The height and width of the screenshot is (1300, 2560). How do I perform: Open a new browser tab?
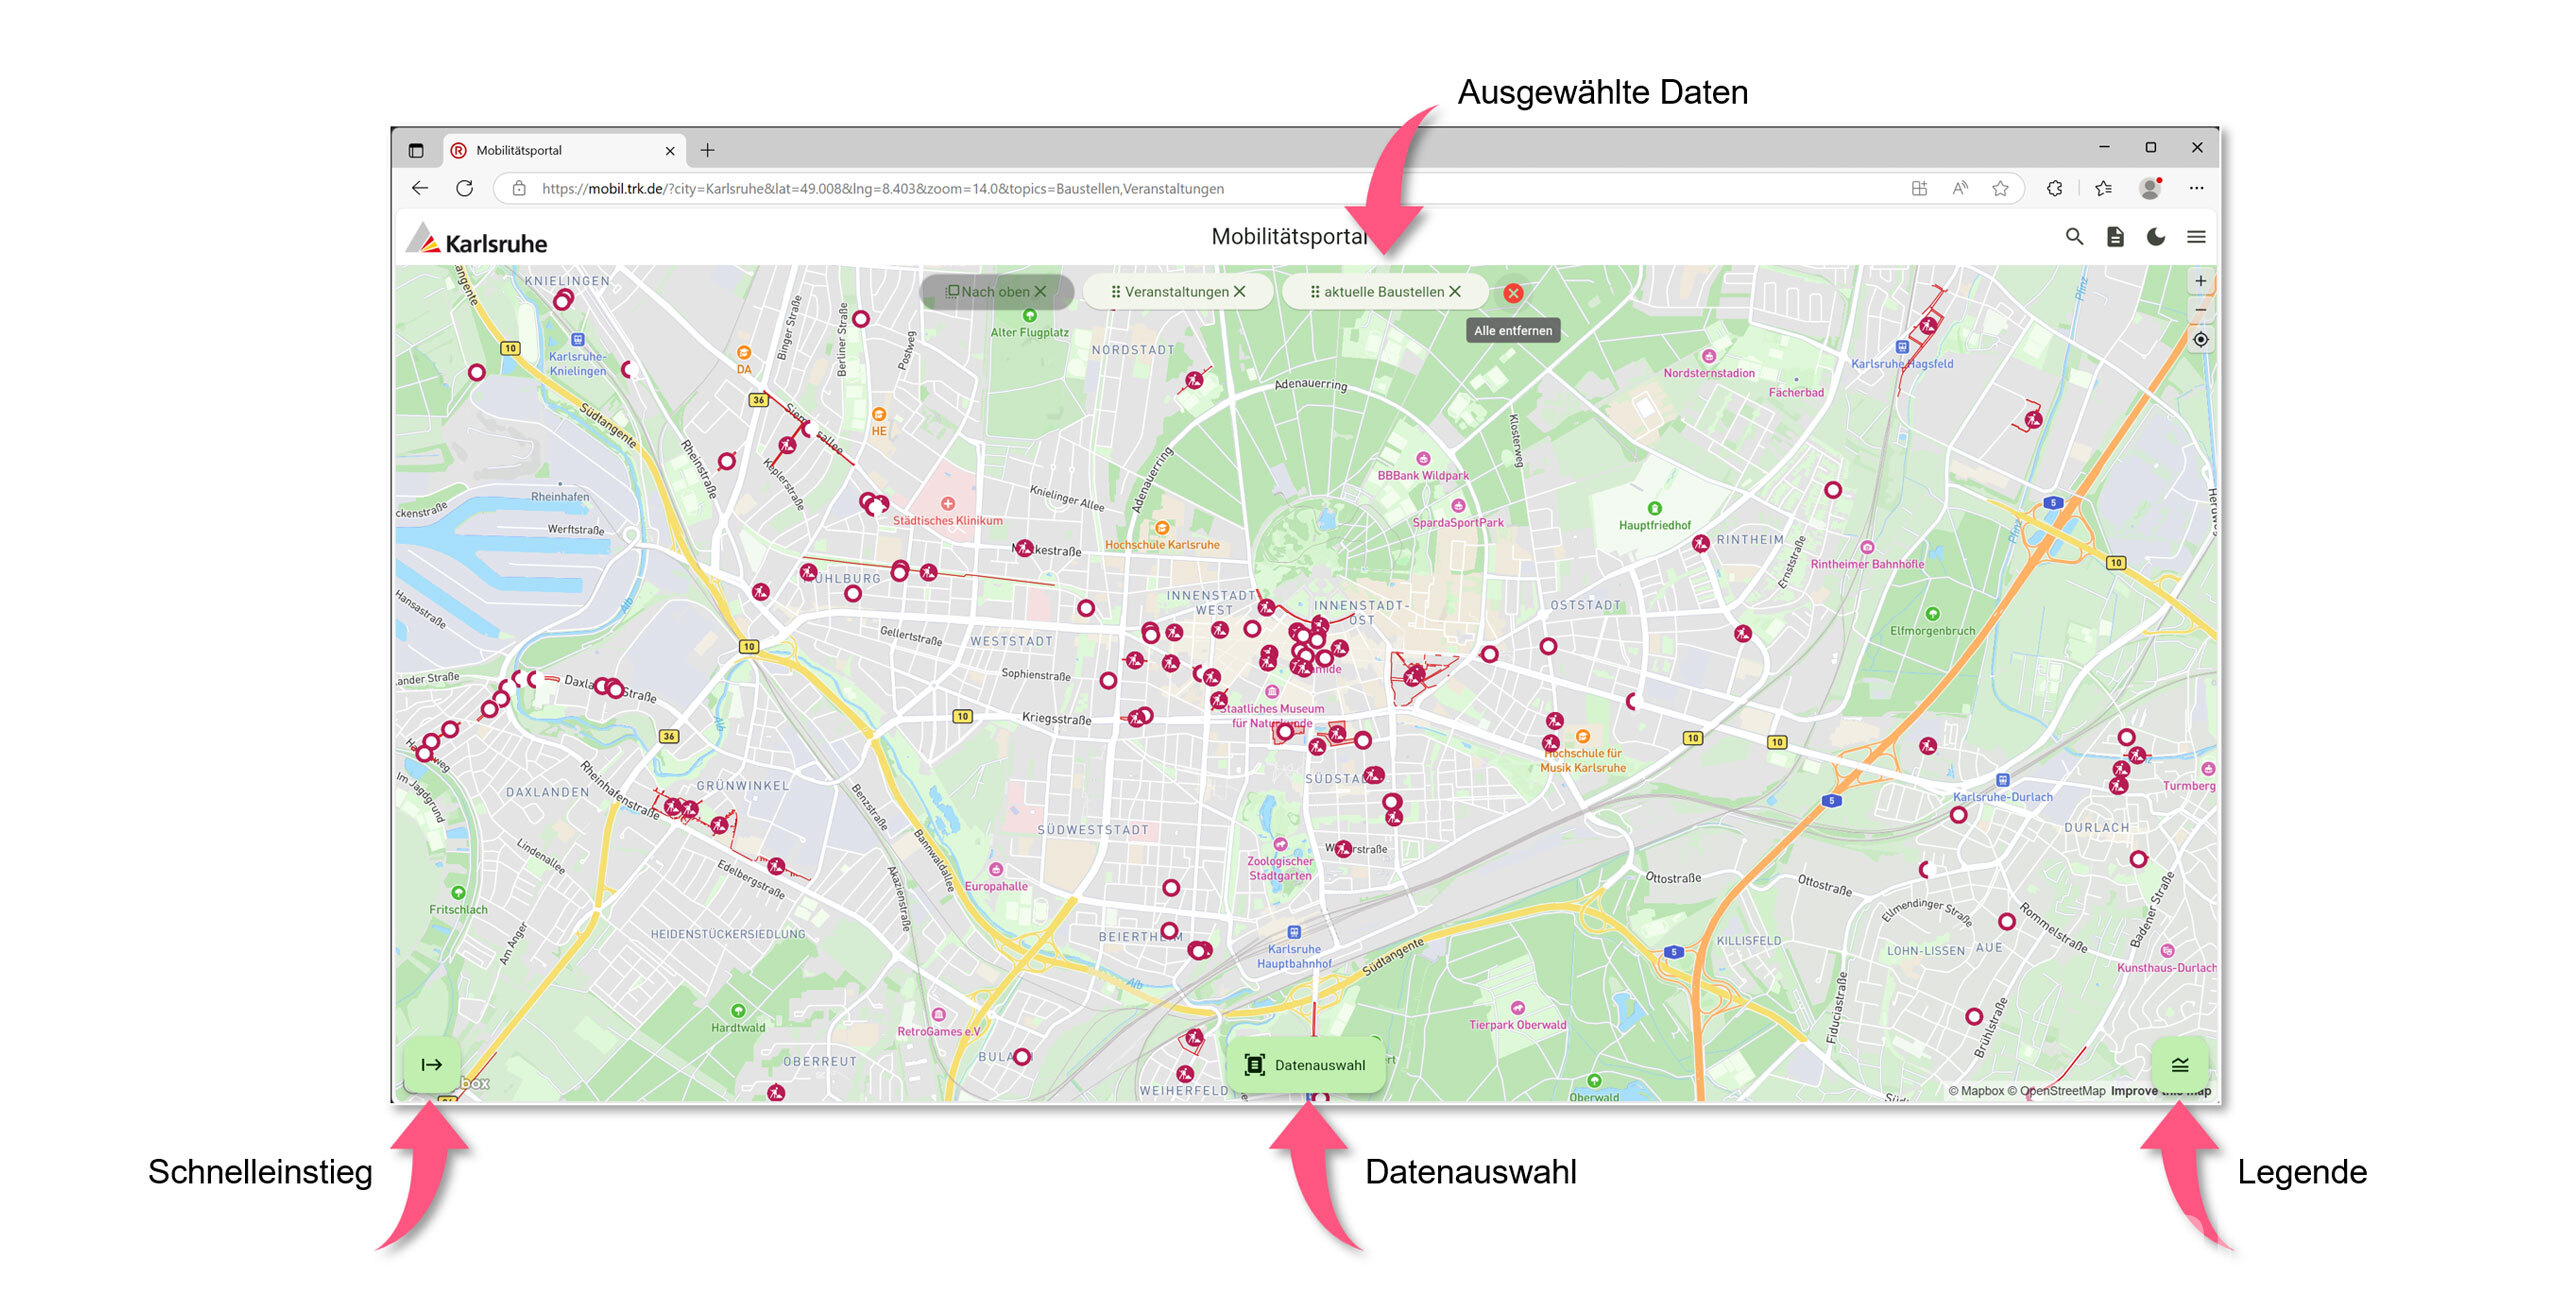[x=707, y=150]
